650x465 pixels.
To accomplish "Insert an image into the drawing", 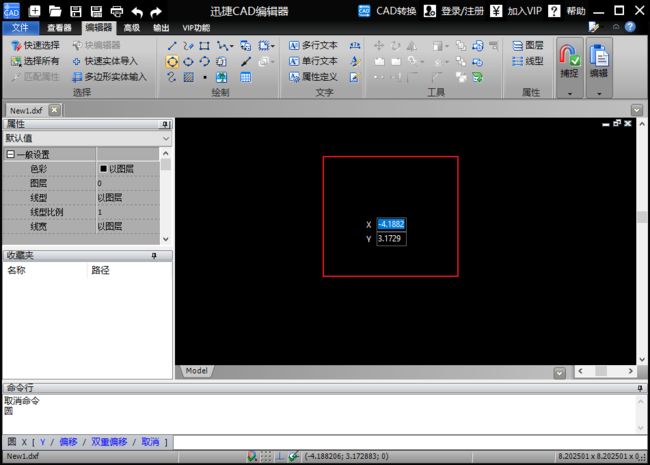I will 221,77.
